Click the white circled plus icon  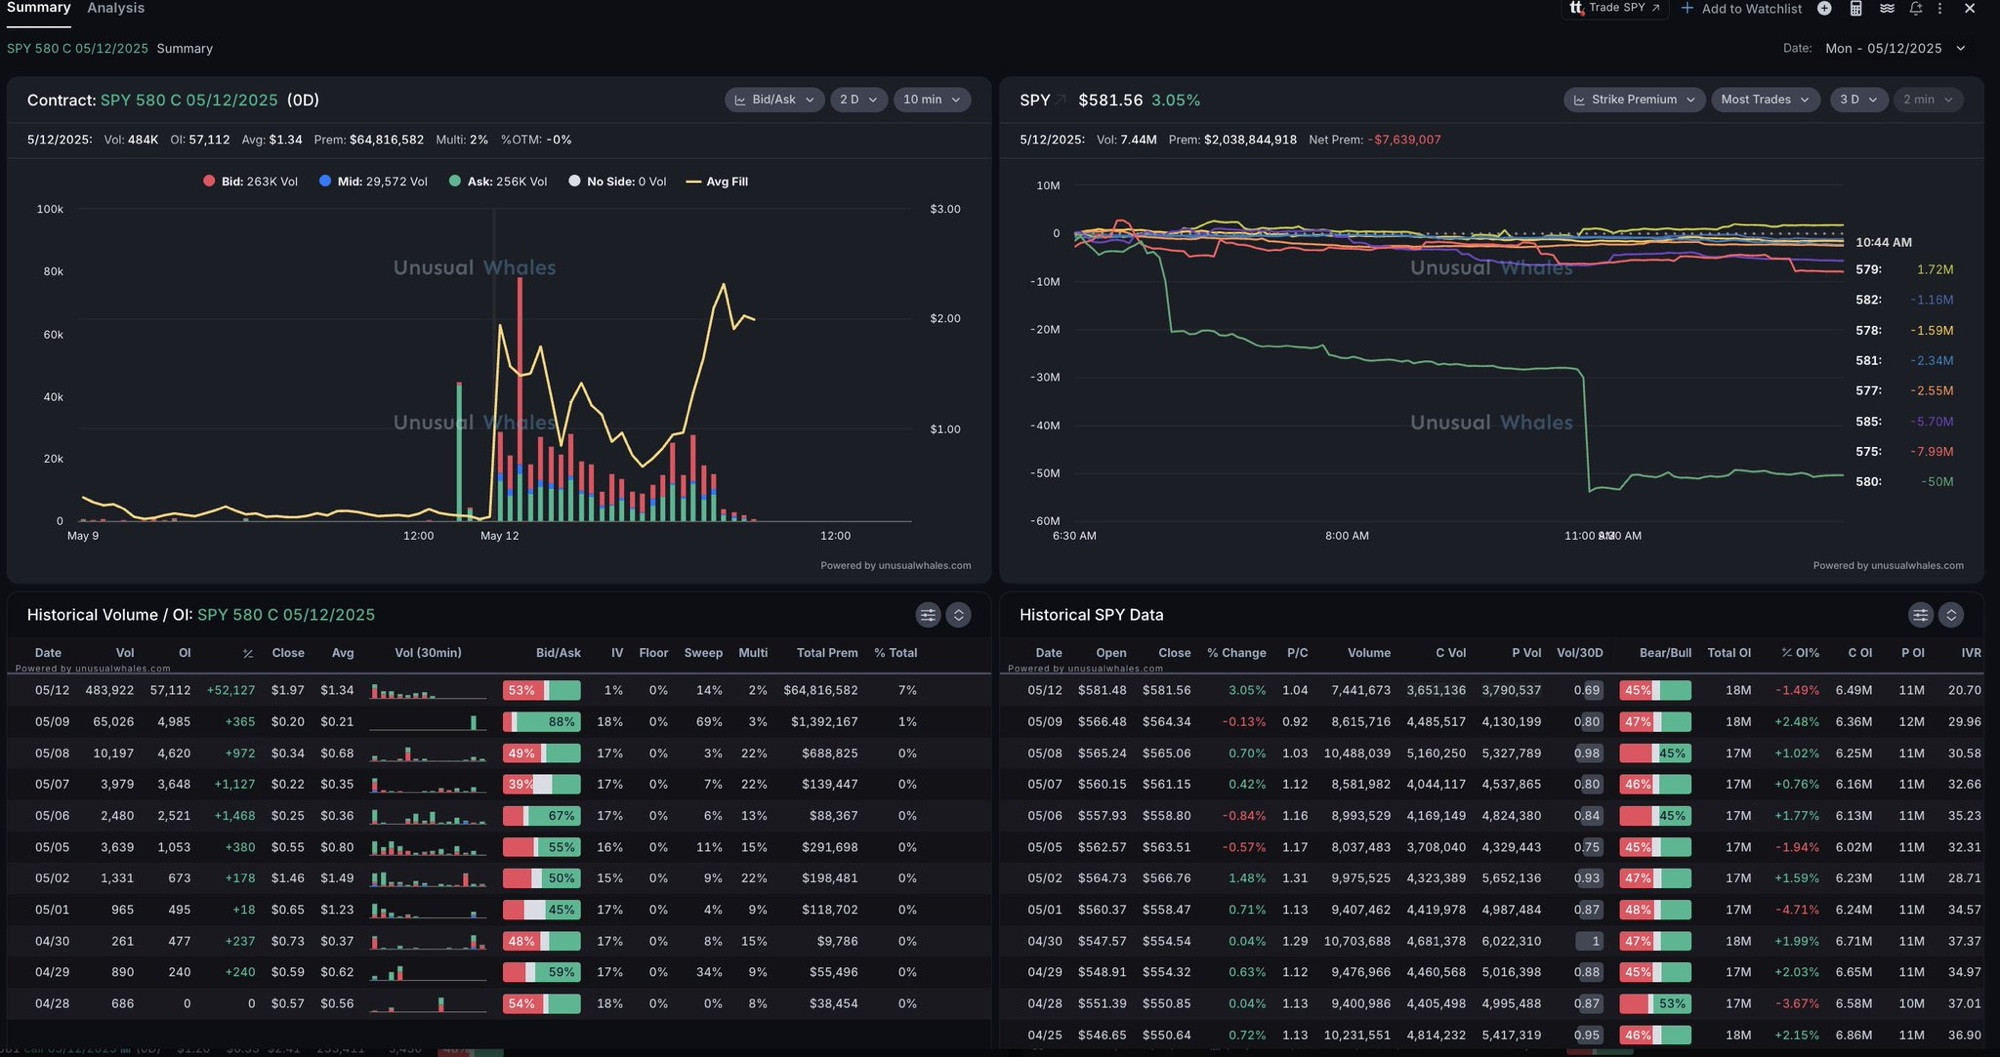point(1824,8)
